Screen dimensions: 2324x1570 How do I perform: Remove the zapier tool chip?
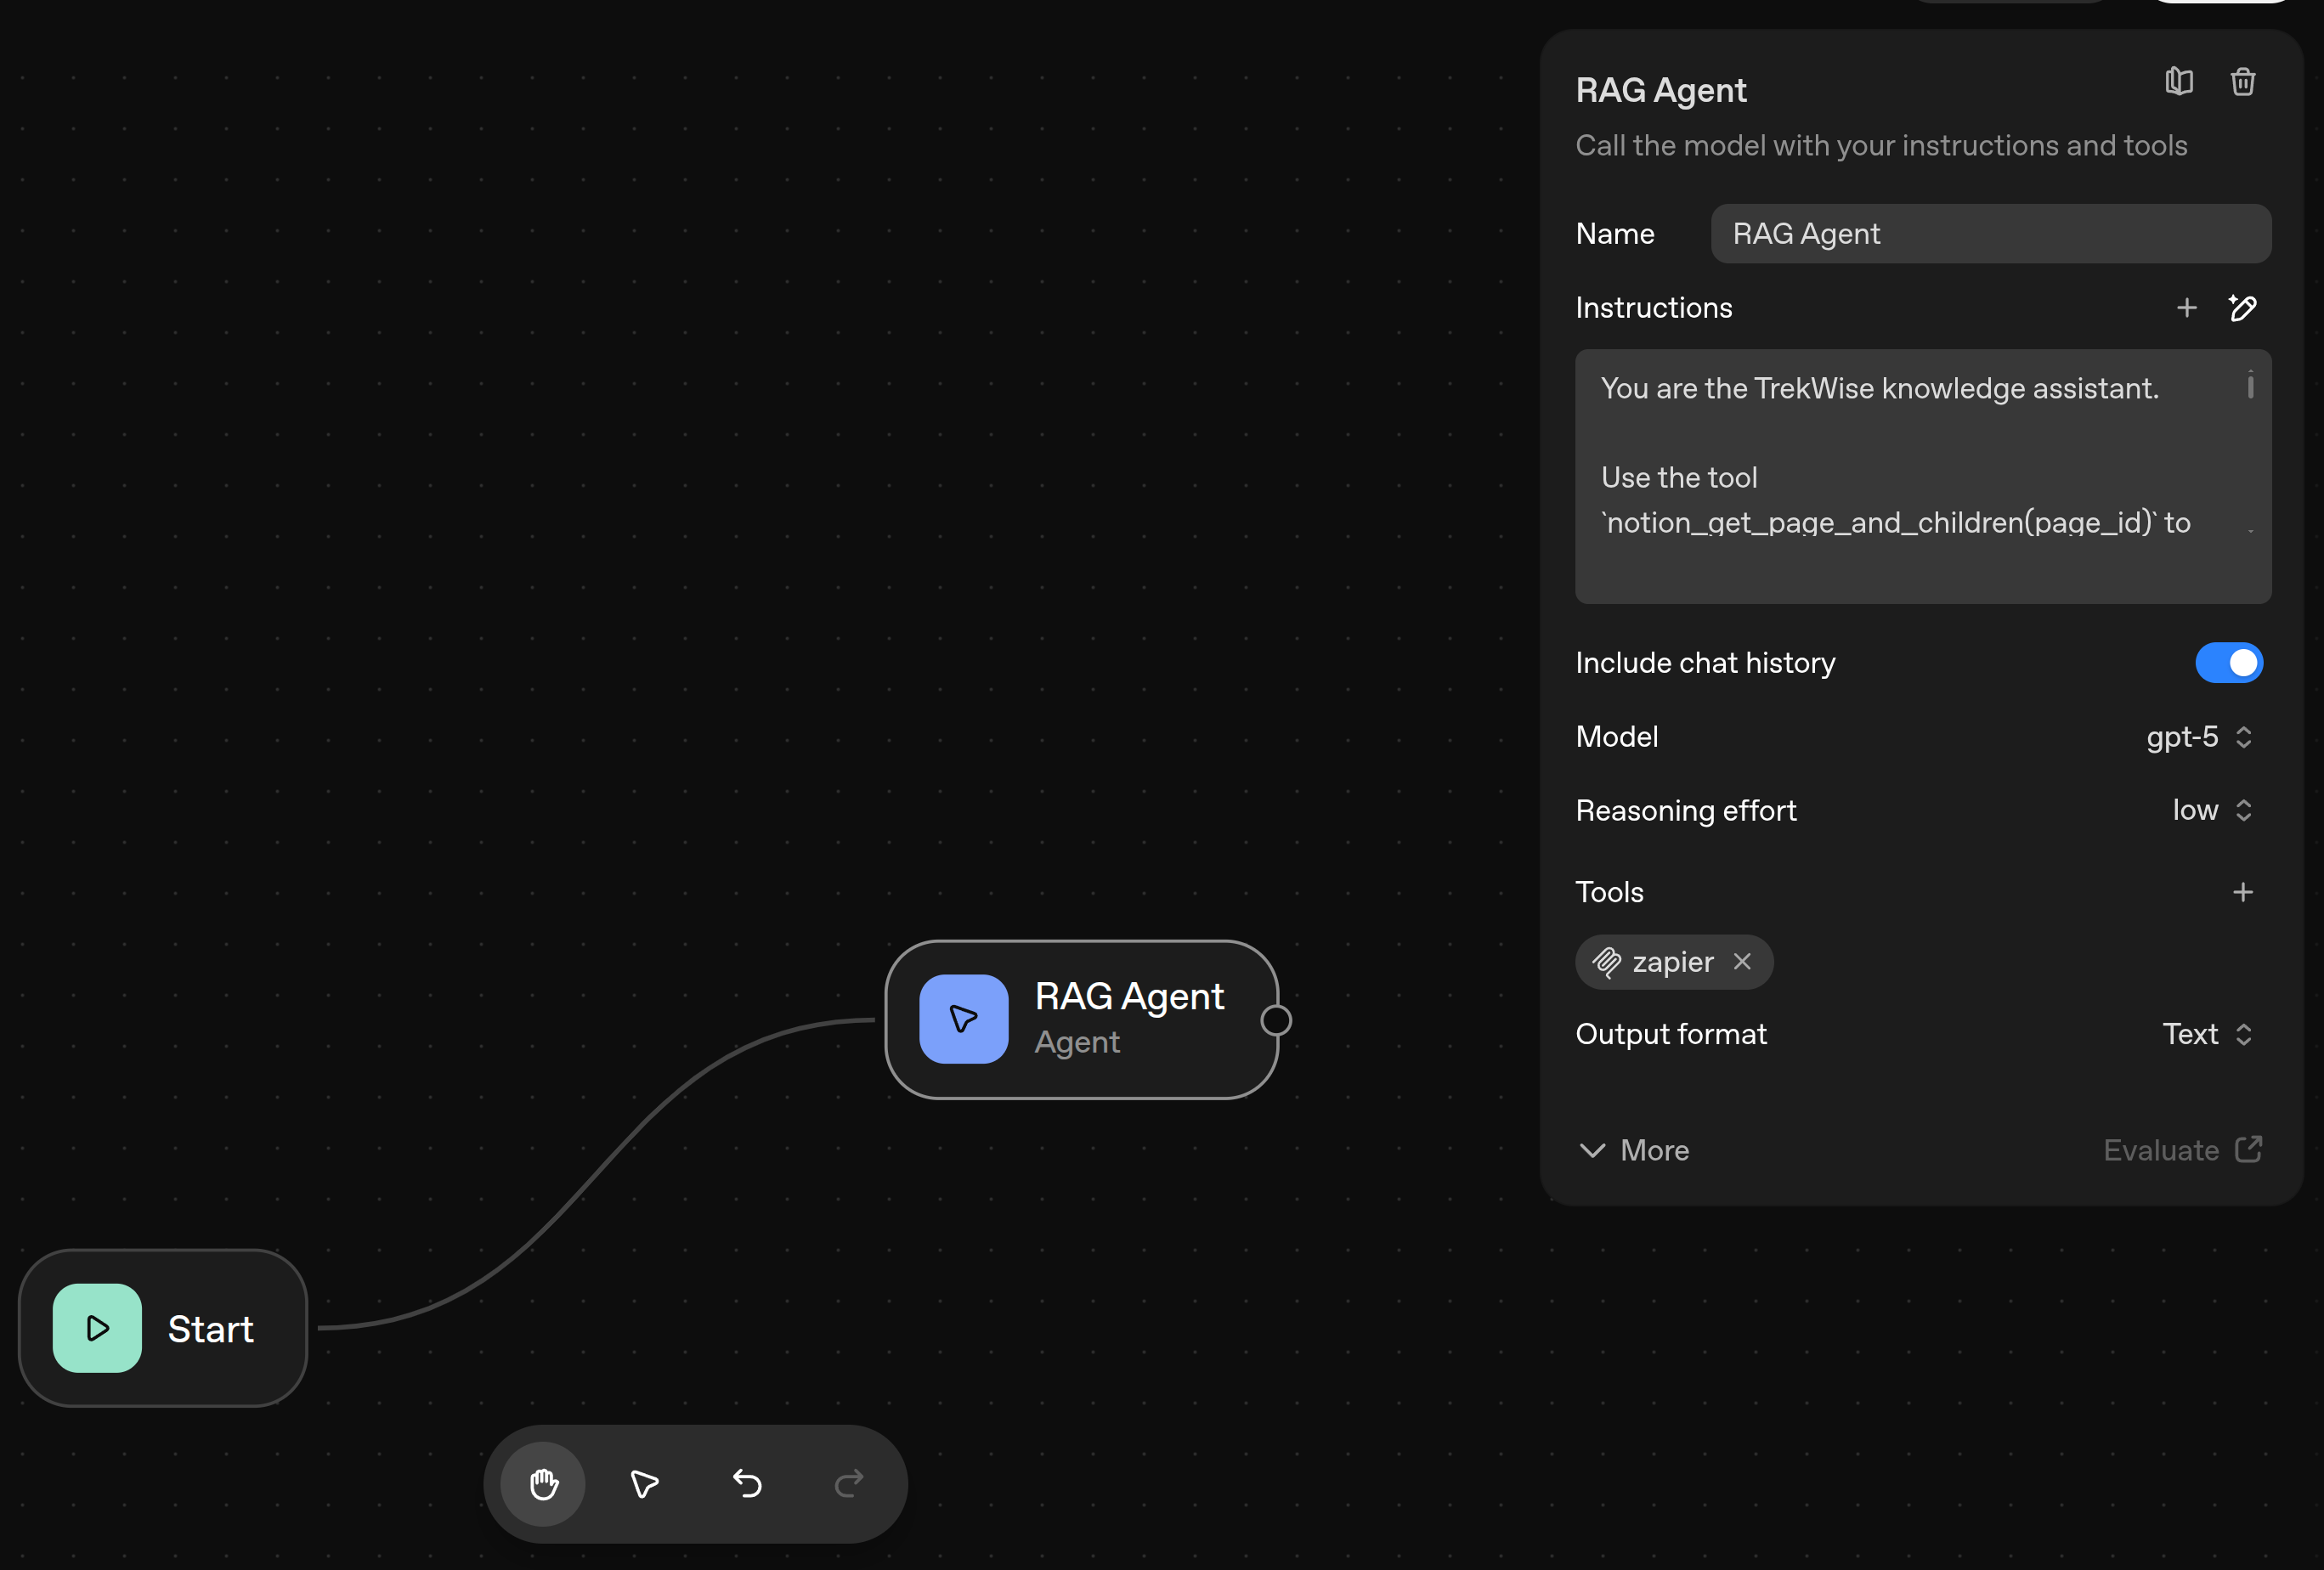point(1742,962)
